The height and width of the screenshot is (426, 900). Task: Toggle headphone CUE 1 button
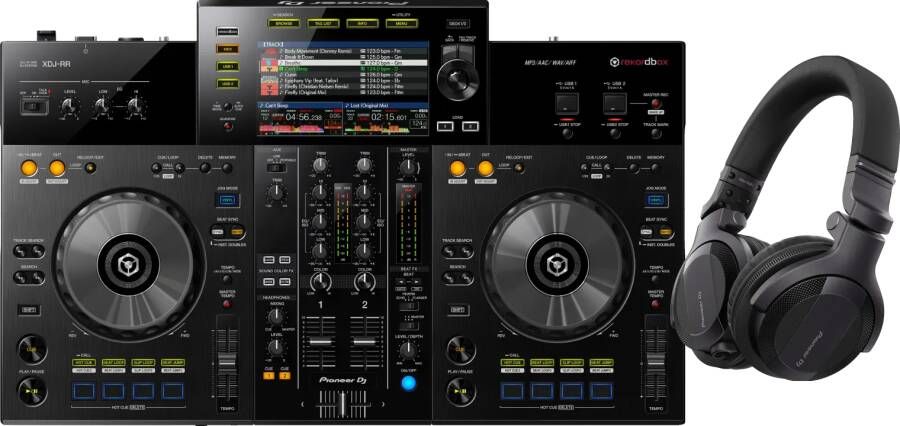pos(268,375)
